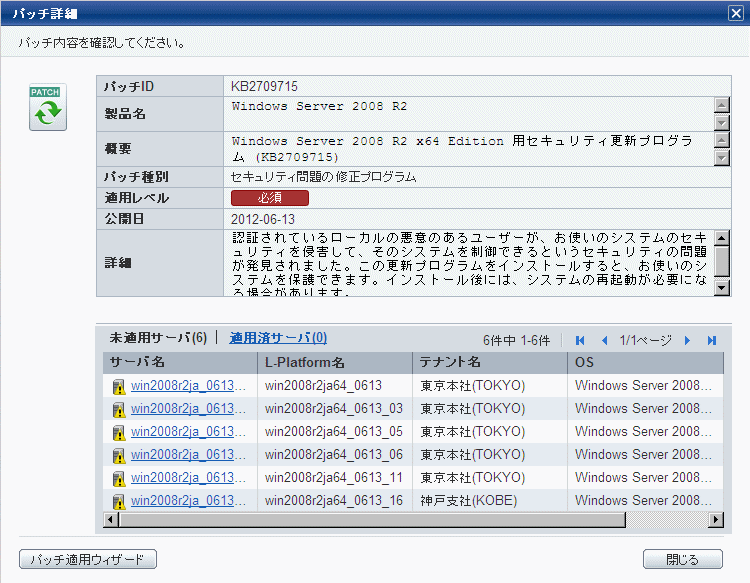
Task: Click the 1/1ページ page indicator
Action: pyautogui.click(x=646, y=341)
